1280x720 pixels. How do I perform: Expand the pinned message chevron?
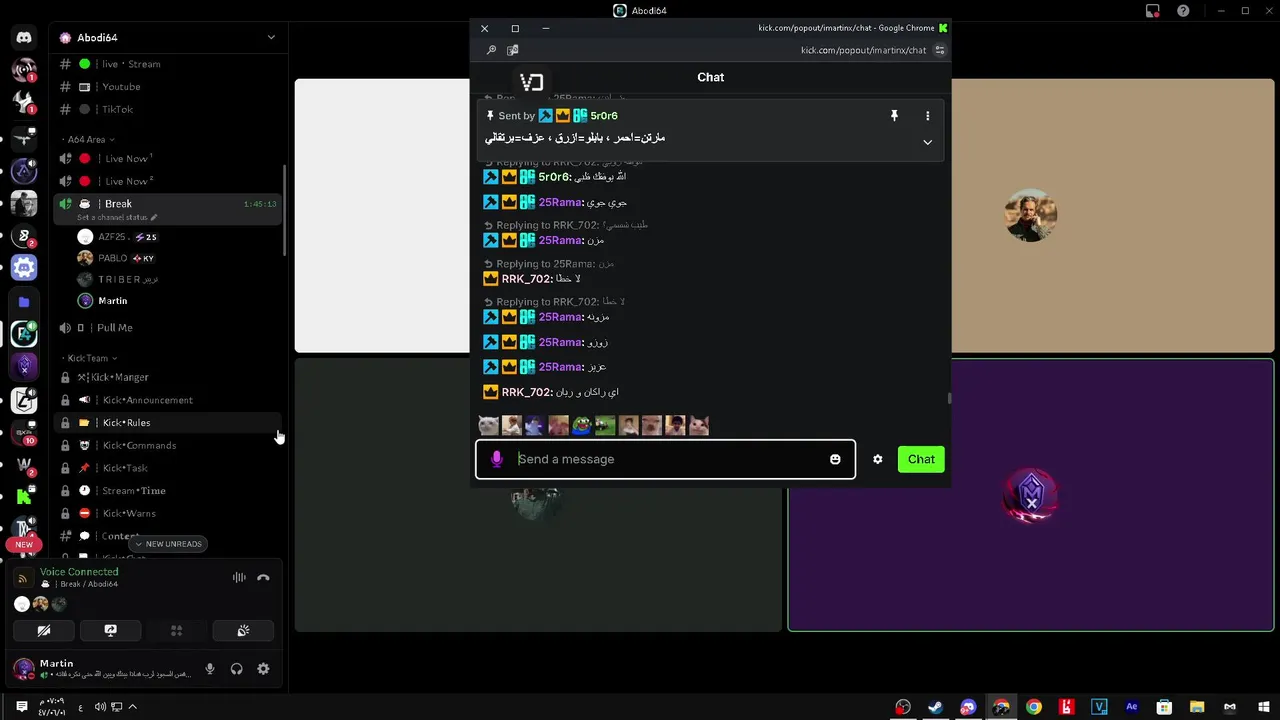927,142
